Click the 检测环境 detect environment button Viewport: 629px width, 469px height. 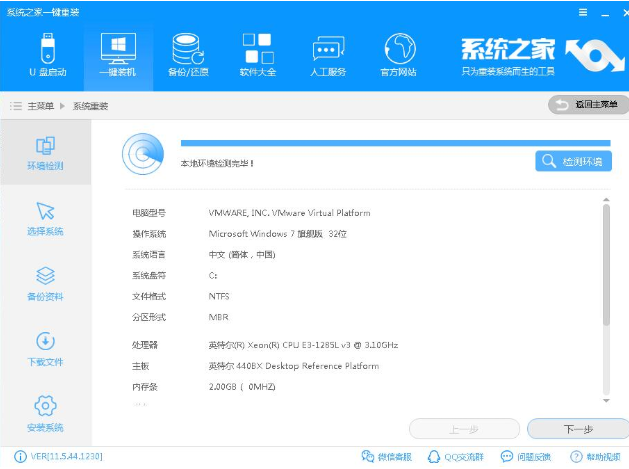click(x=573, y=161)
